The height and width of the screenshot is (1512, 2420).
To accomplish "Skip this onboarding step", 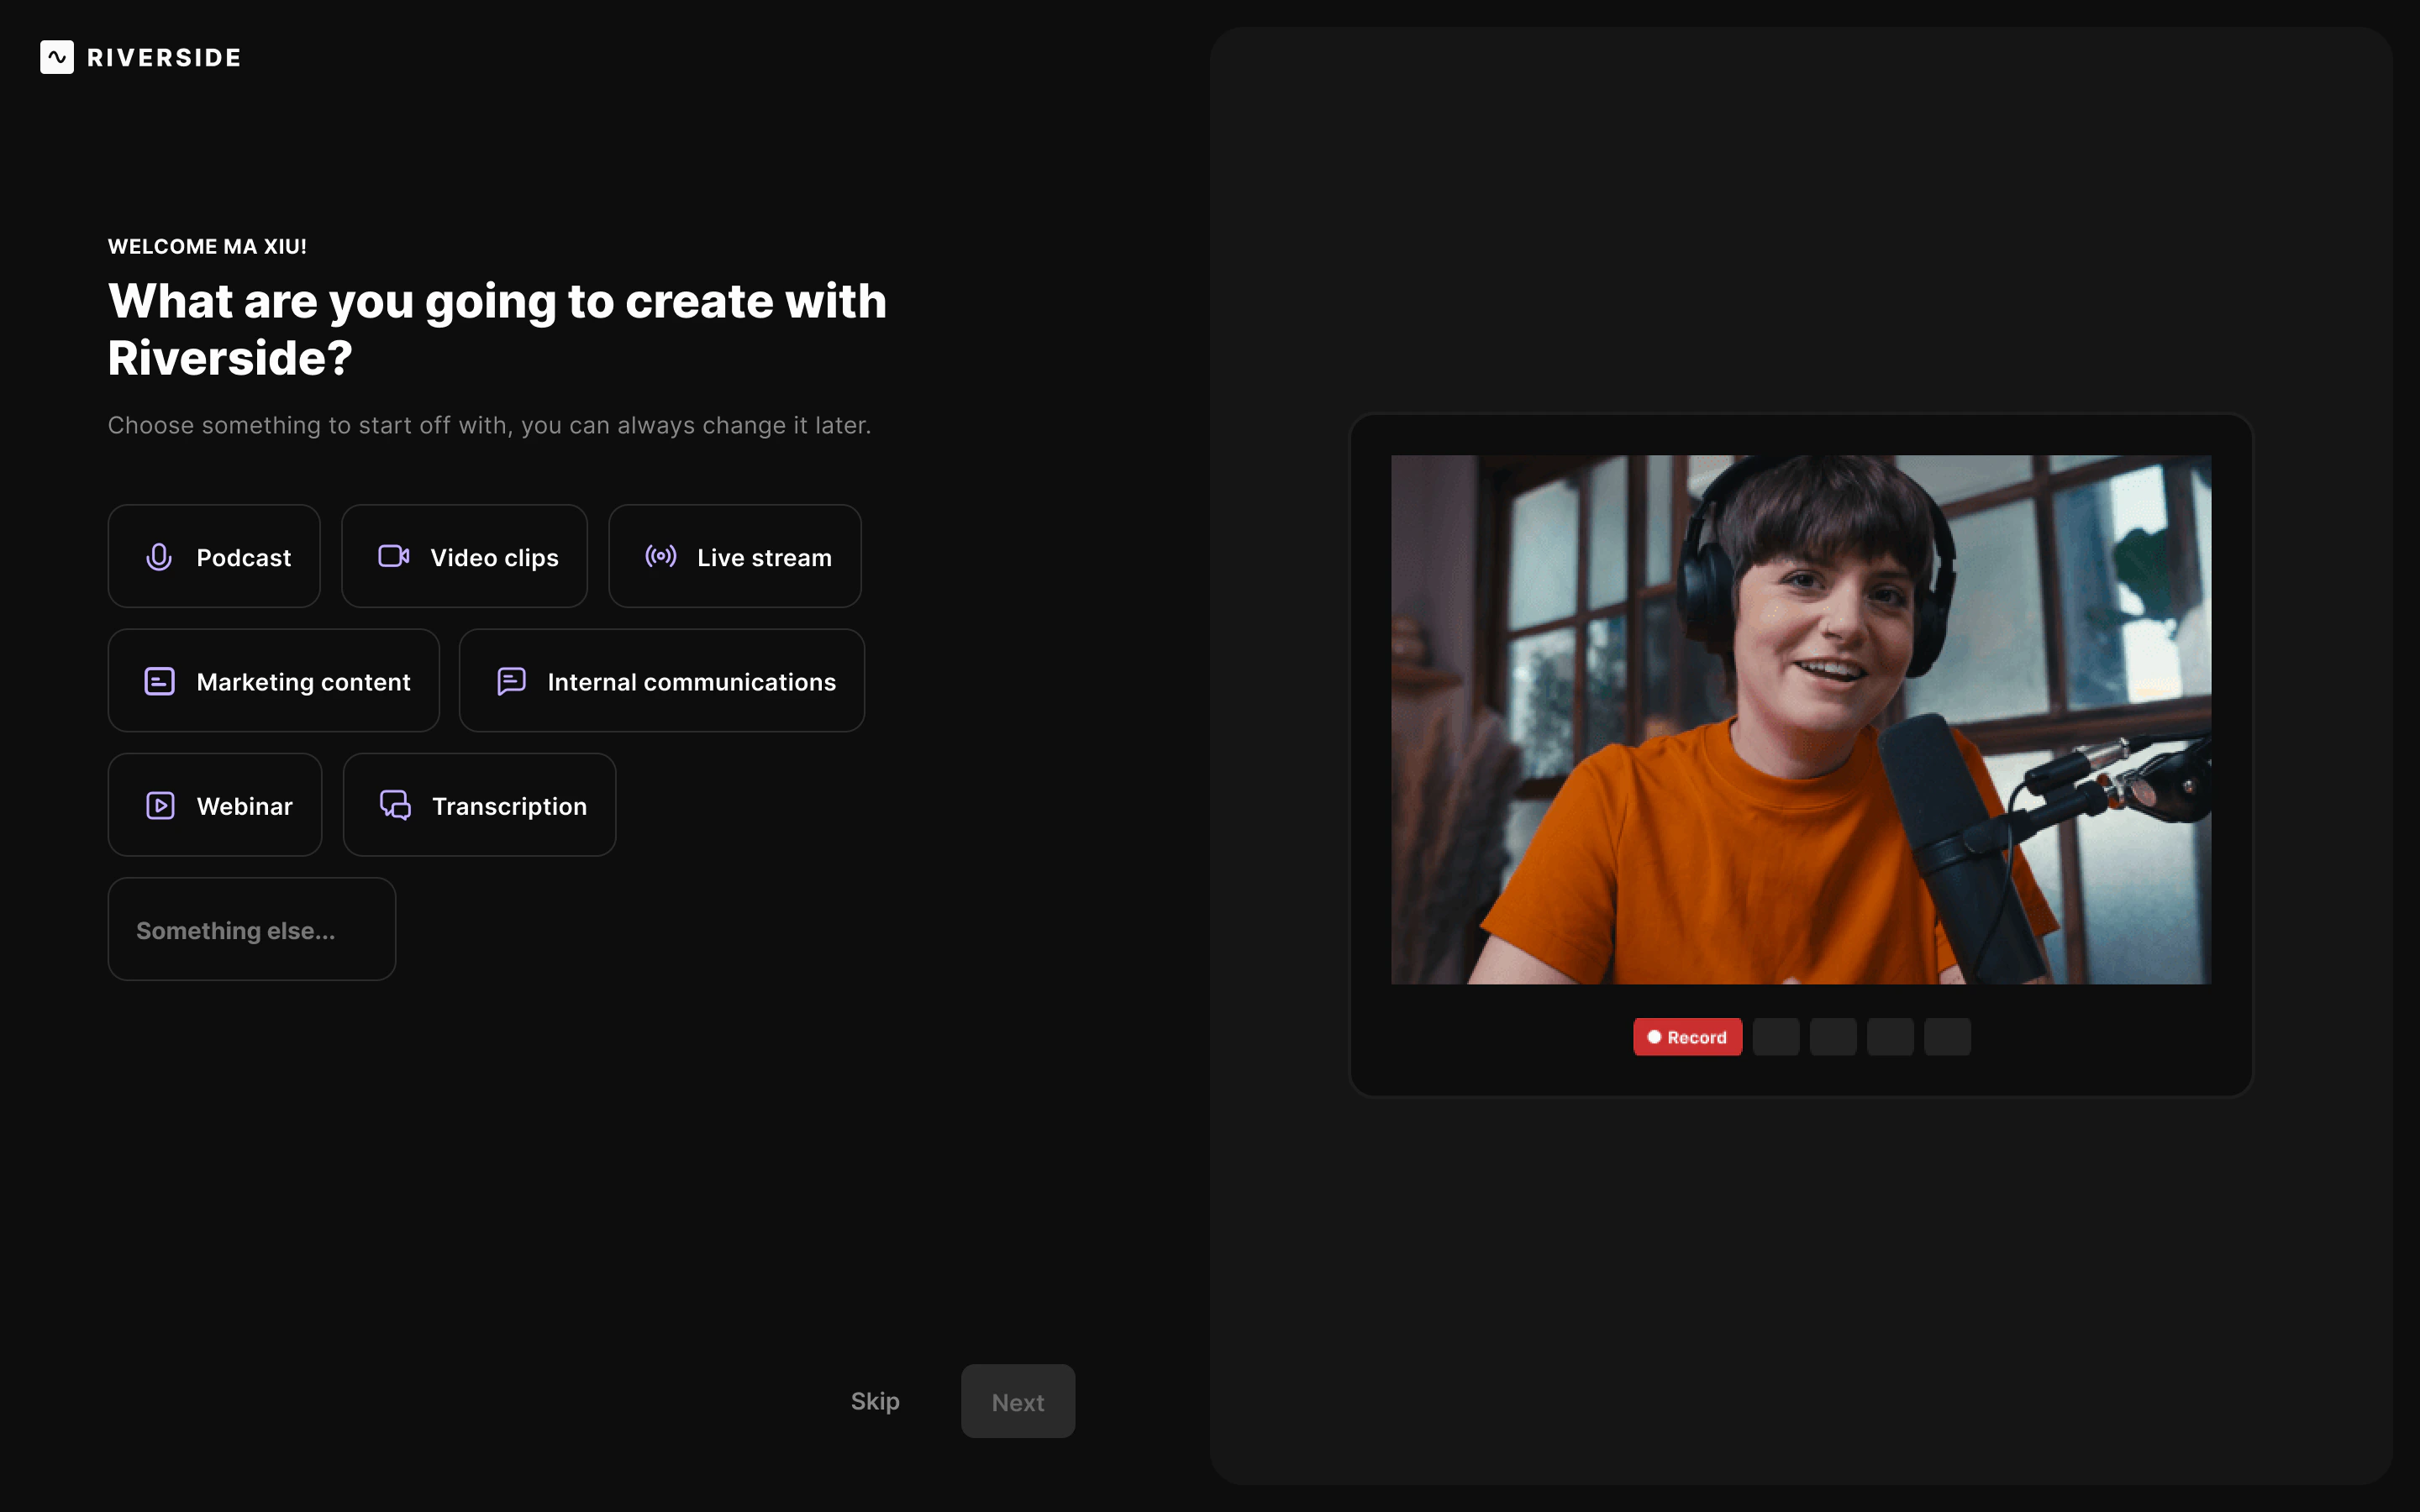I will [x=875, y=1401].
